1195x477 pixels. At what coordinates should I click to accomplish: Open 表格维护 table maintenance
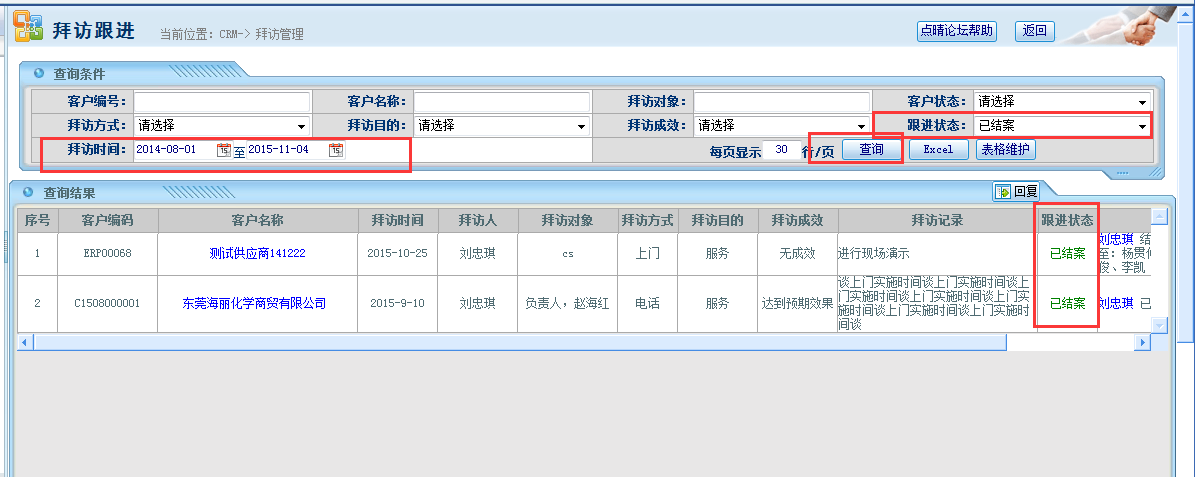click(x=1005, y=150)
